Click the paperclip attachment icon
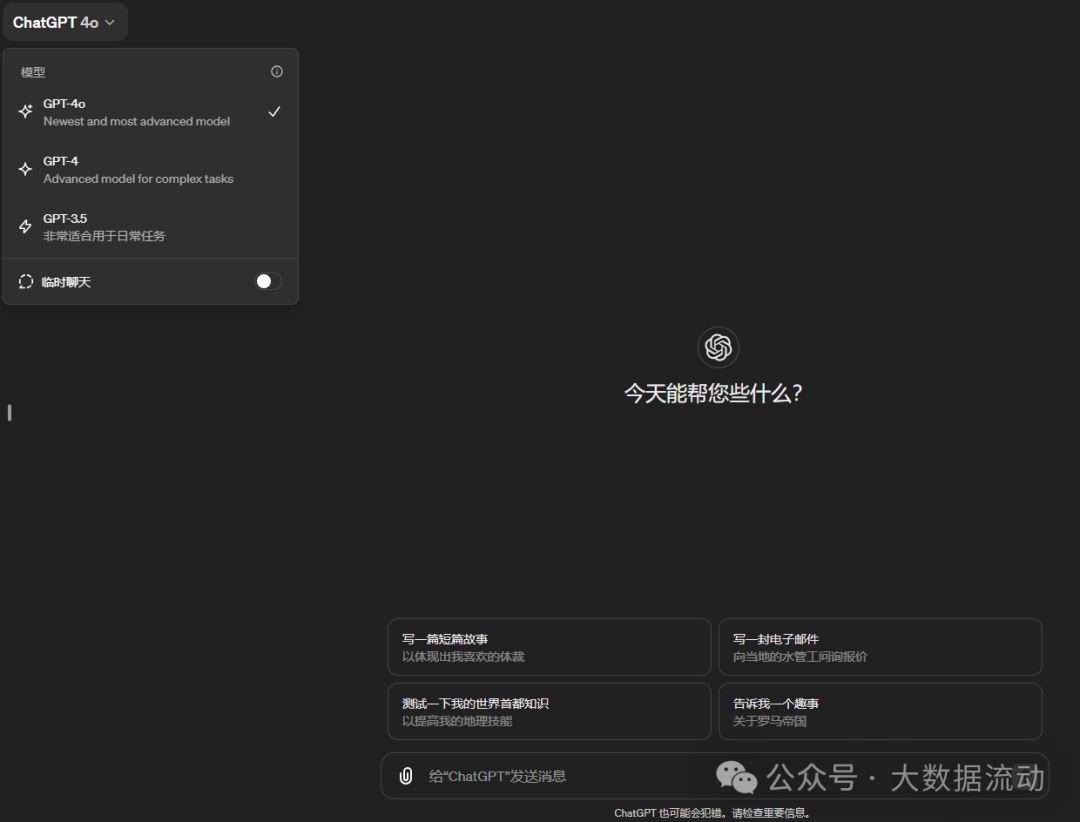 click(x=406, y=776)
